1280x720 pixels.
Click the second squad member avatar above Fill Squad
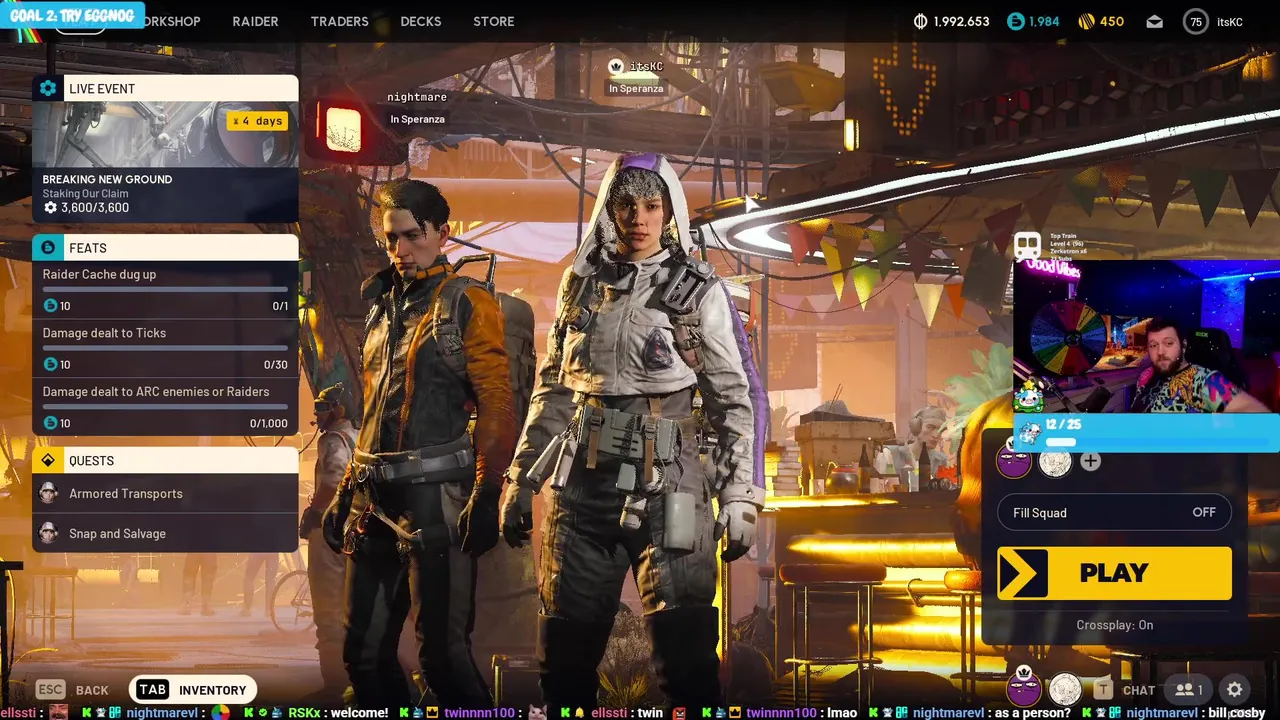pos(1055,461)
